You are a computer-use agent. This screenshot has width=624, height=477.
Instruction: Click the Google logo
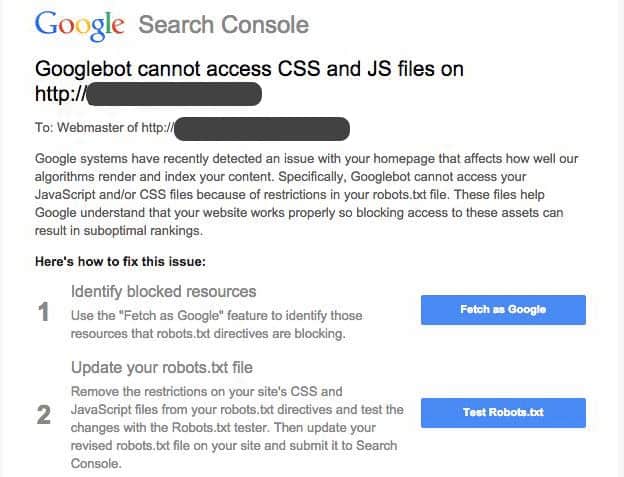pos(80,24)
